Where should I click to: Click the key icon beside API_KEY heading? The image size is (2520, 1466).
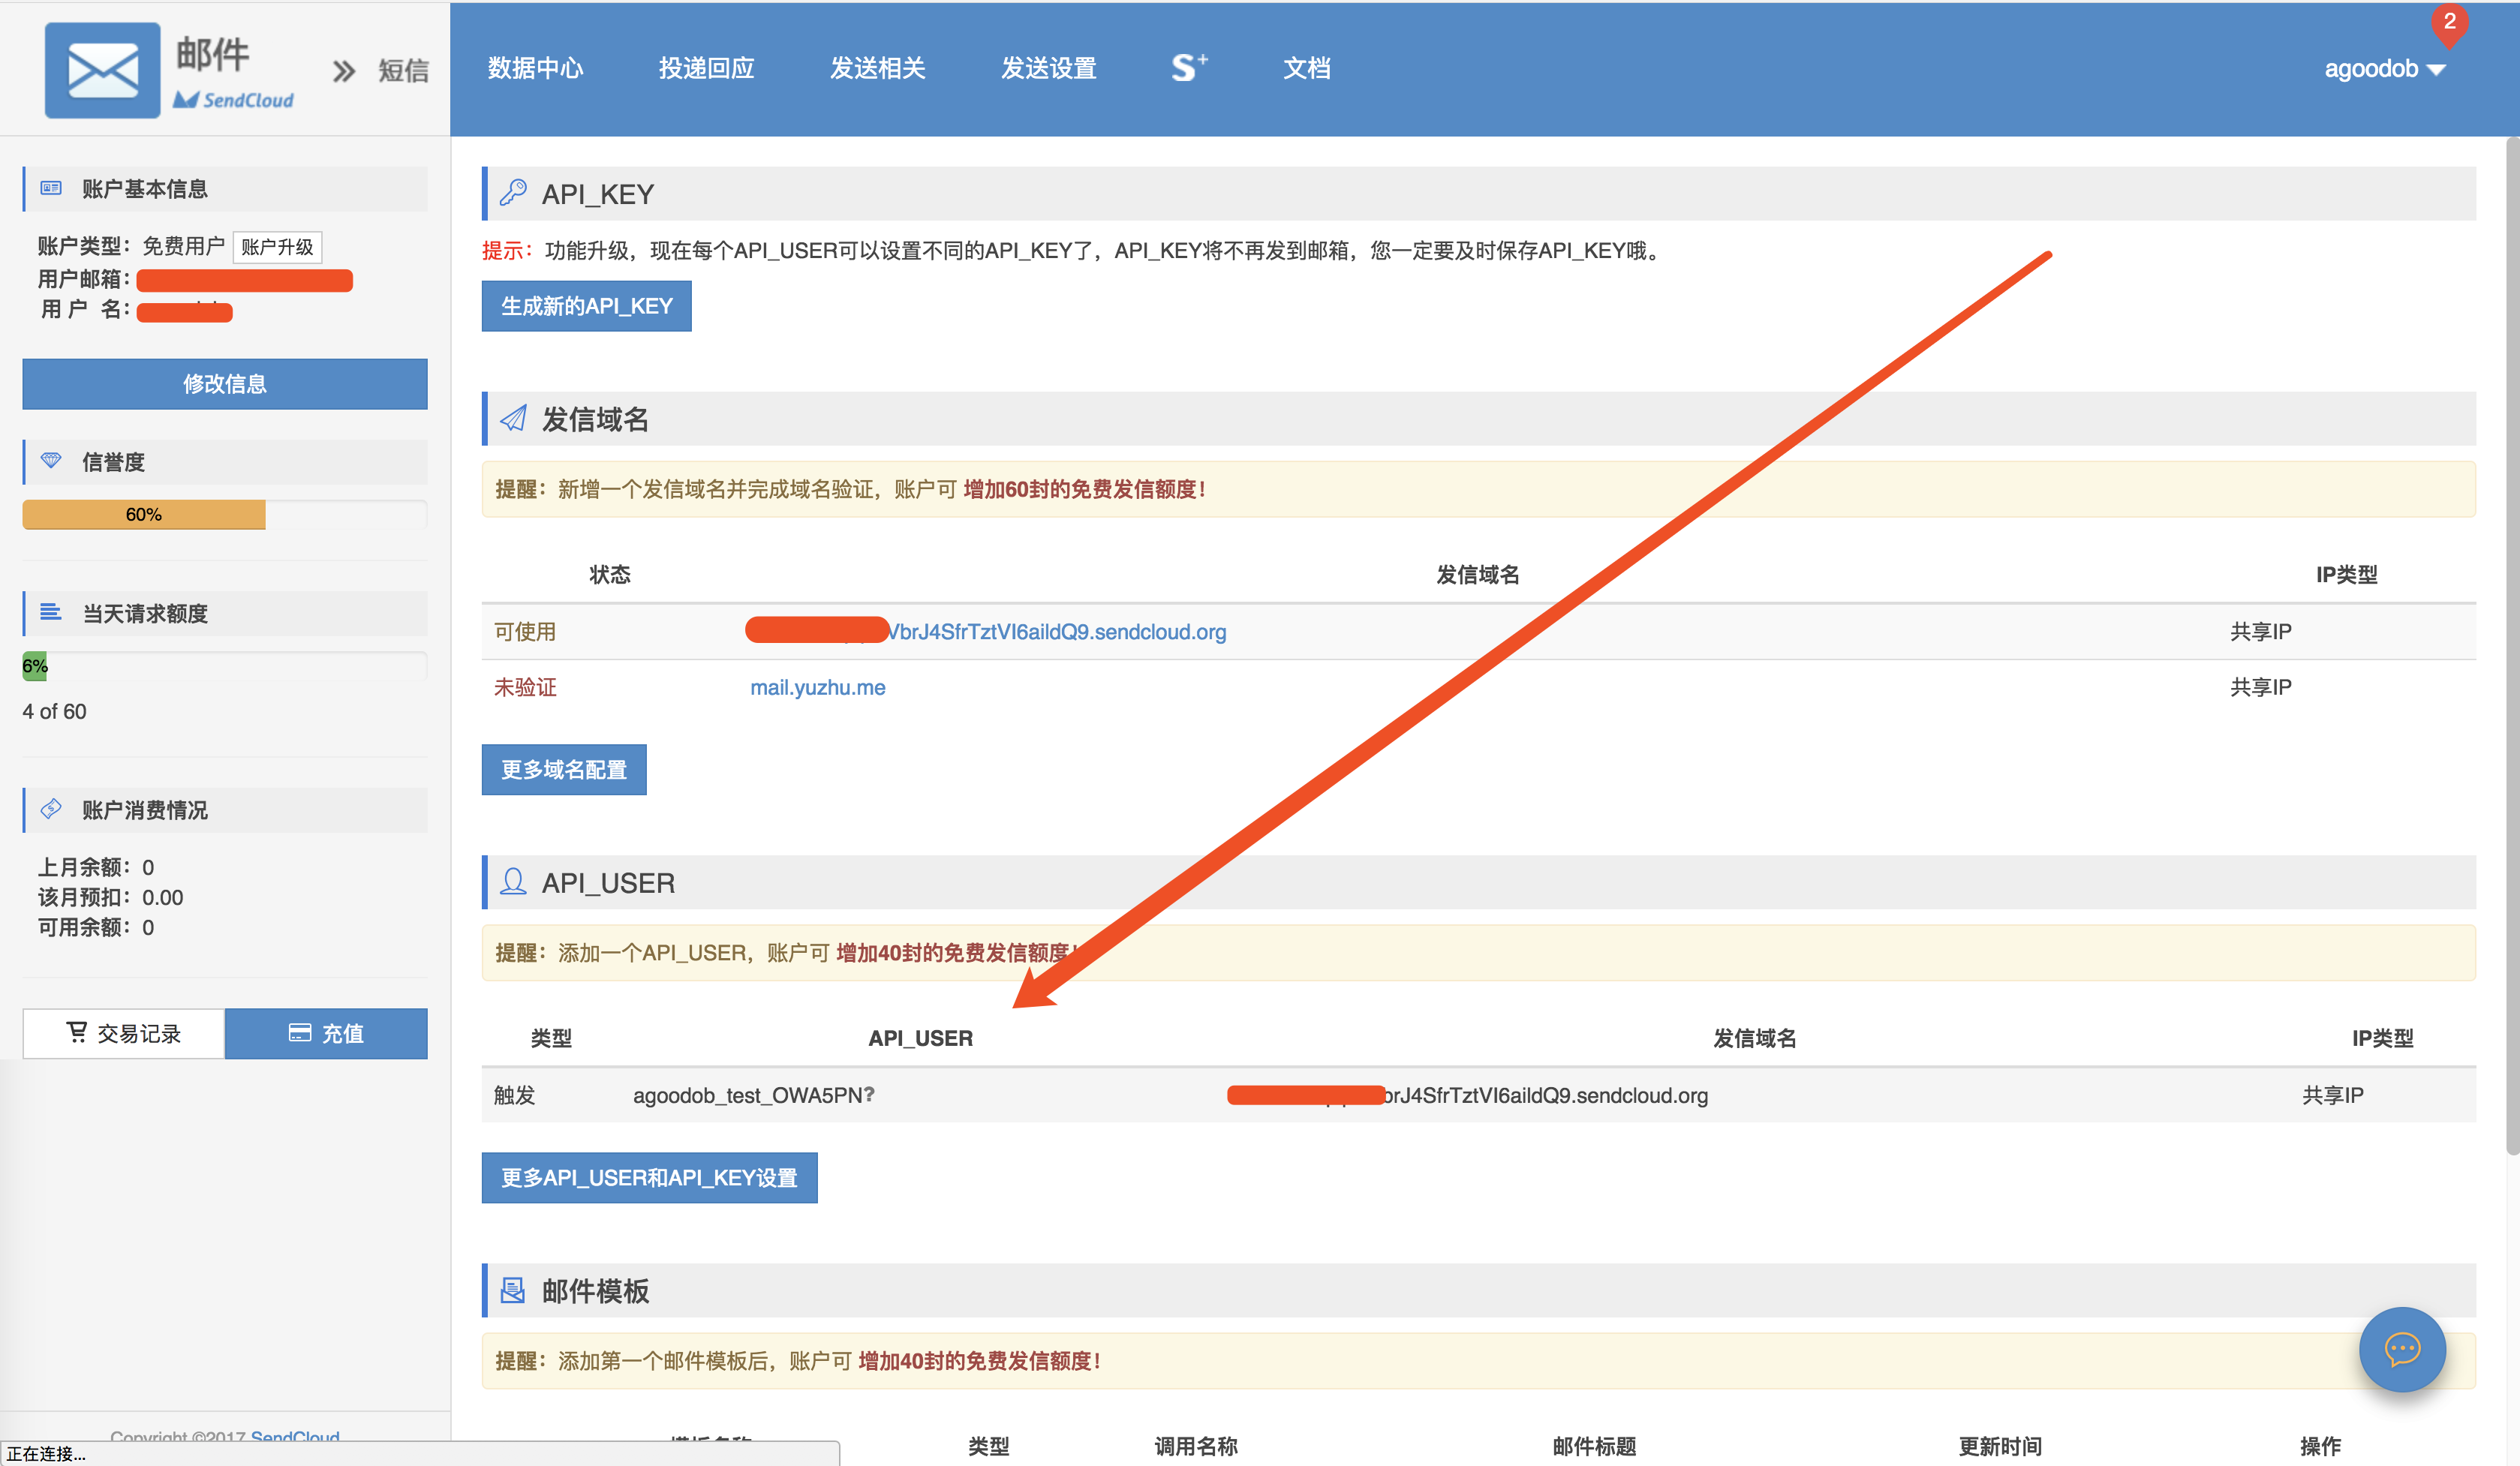pyautogui.click(x=513, y=193)
